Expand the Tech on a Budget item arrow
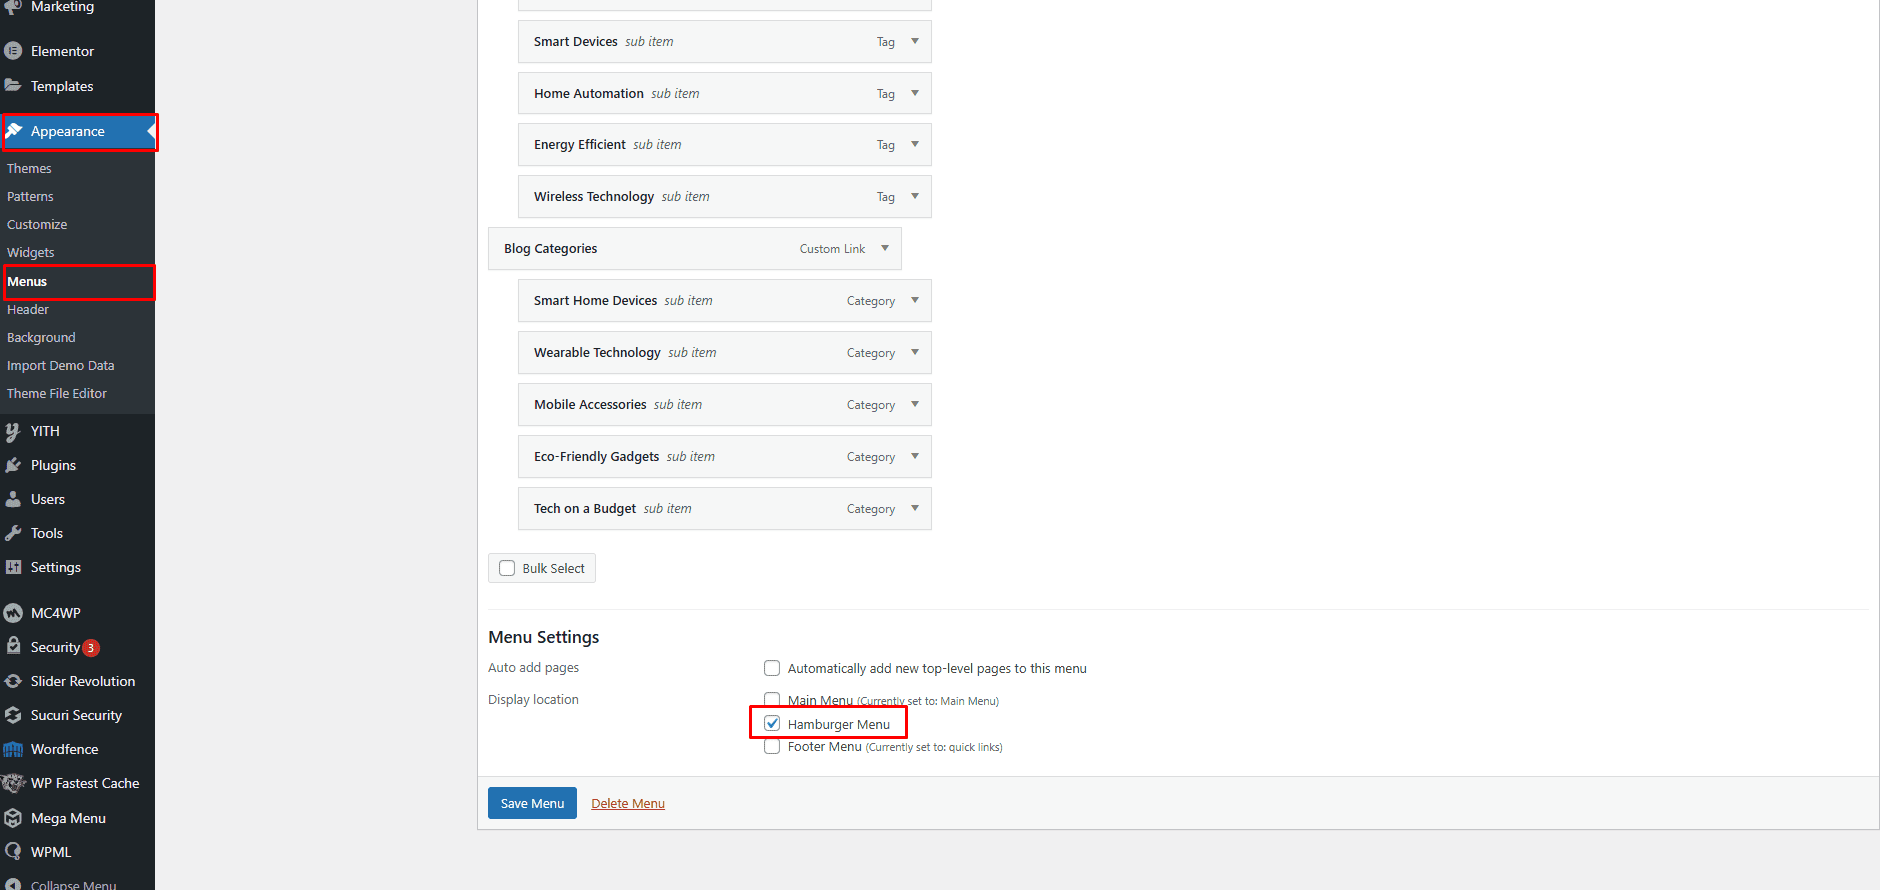The image size is (1880, 890). (x=915, y=508)
